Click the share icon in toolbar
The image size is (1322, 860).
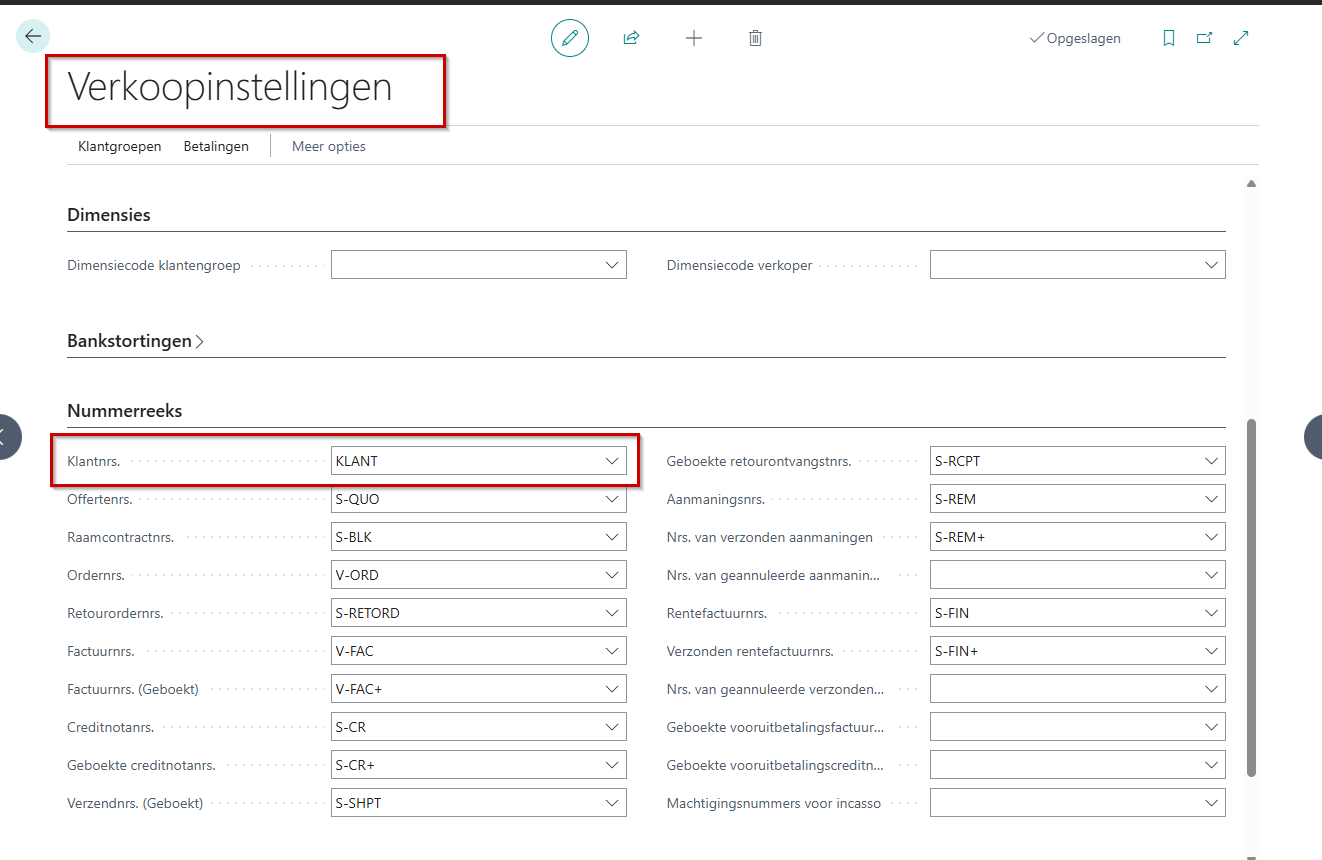(x=631, y=38)
